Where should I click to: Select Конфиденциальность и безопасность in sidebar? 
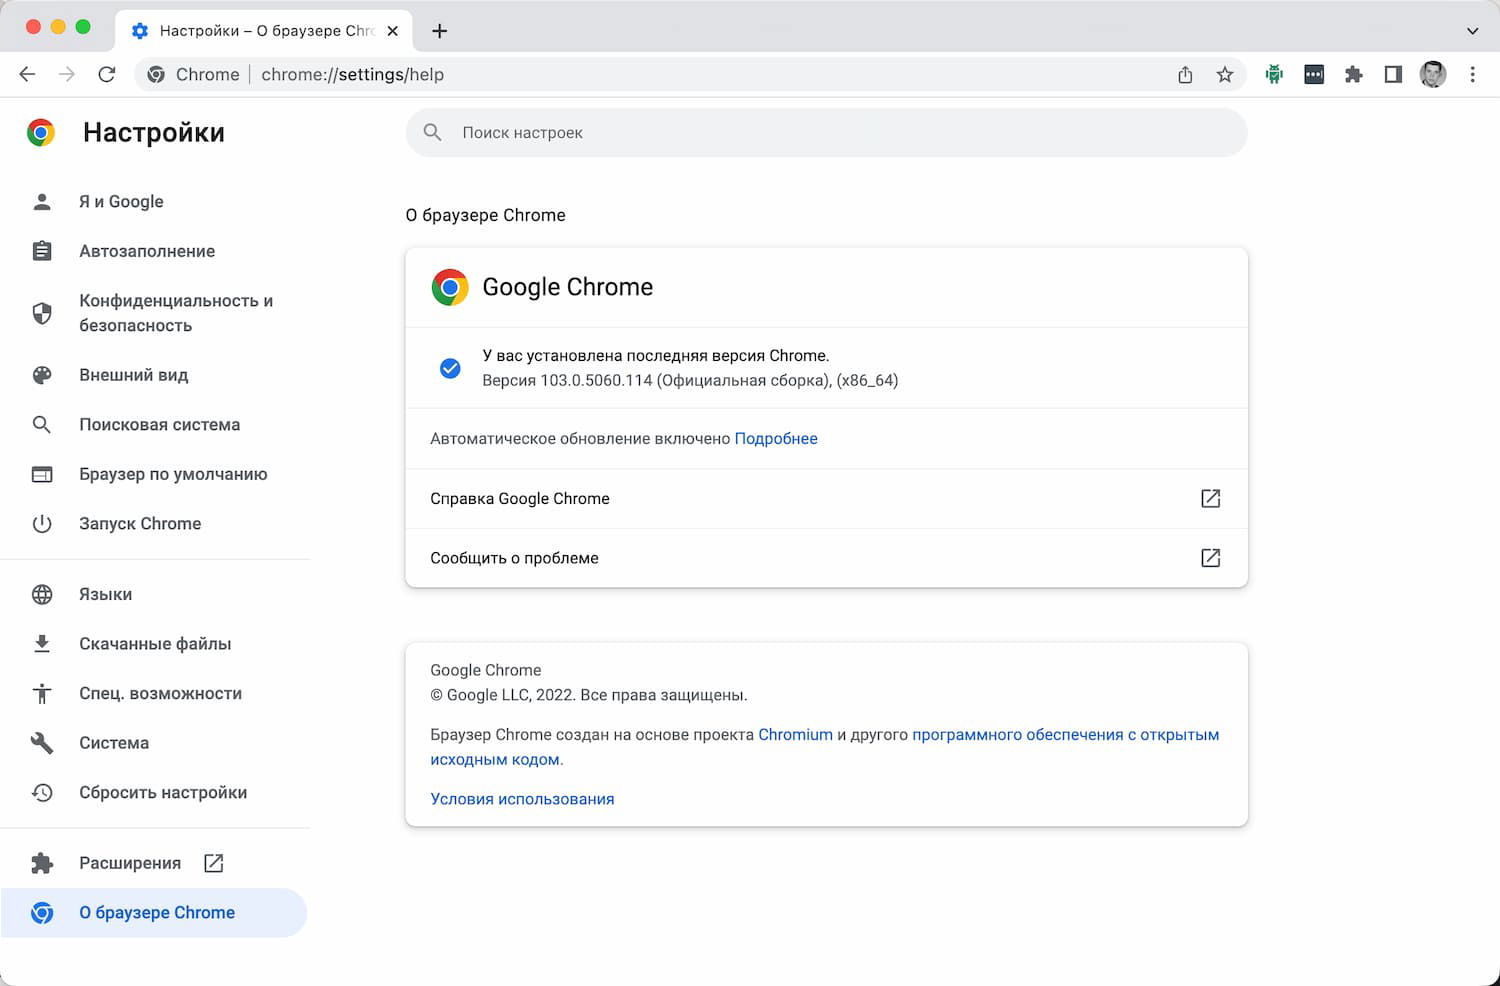pyautogui.click(x=175, y=313)
